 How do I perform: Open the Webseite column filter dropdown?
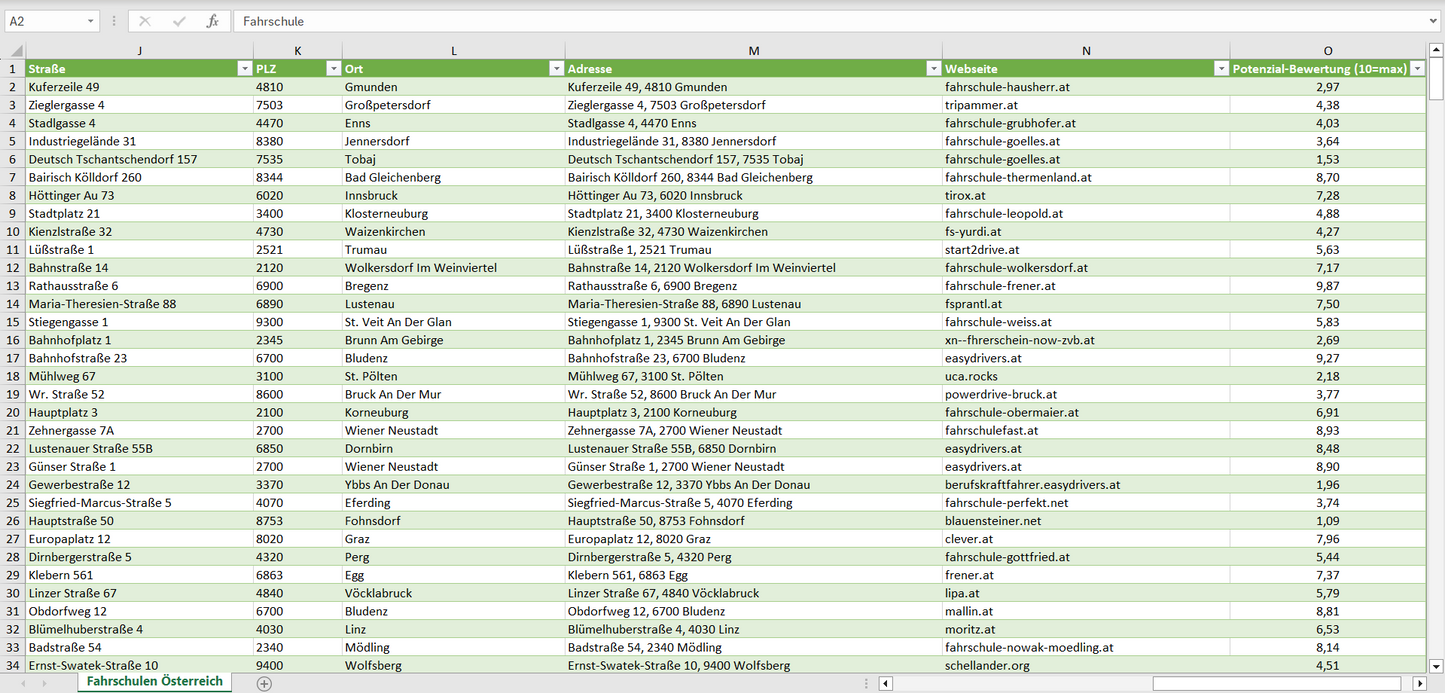pyautogui.click(x=1221, y=69)
